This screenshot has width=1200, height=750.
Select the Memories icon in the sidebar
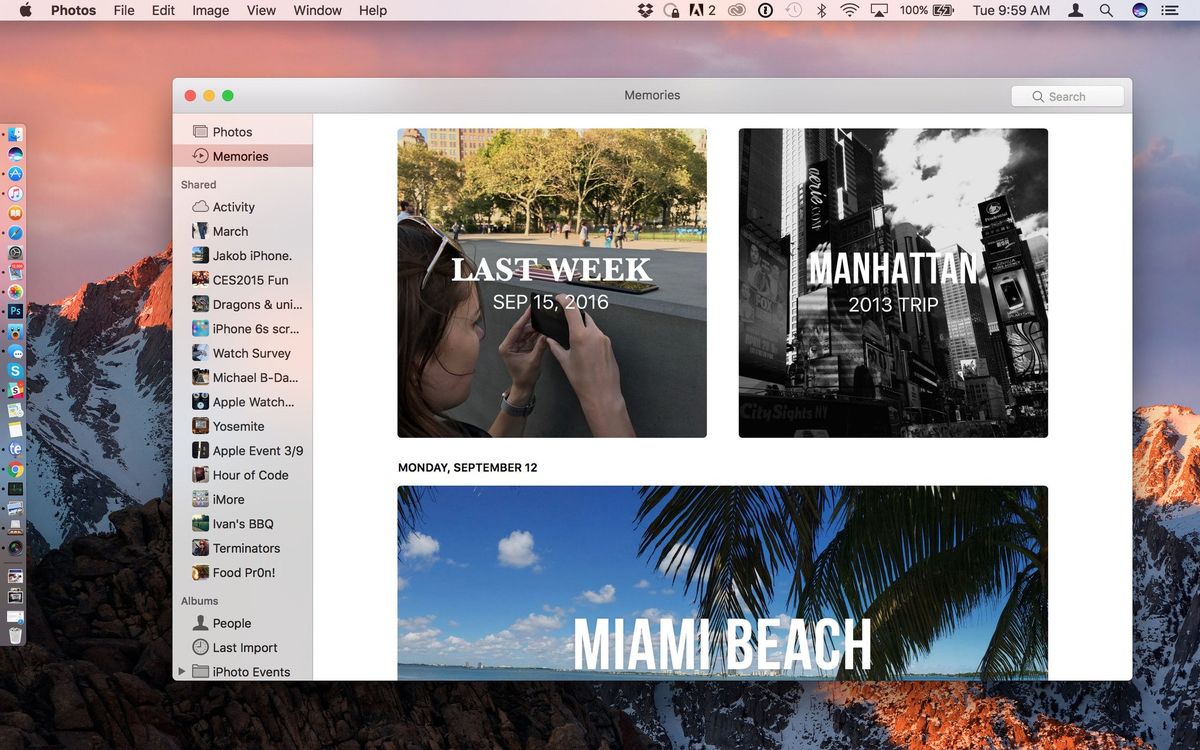(200, 156)
